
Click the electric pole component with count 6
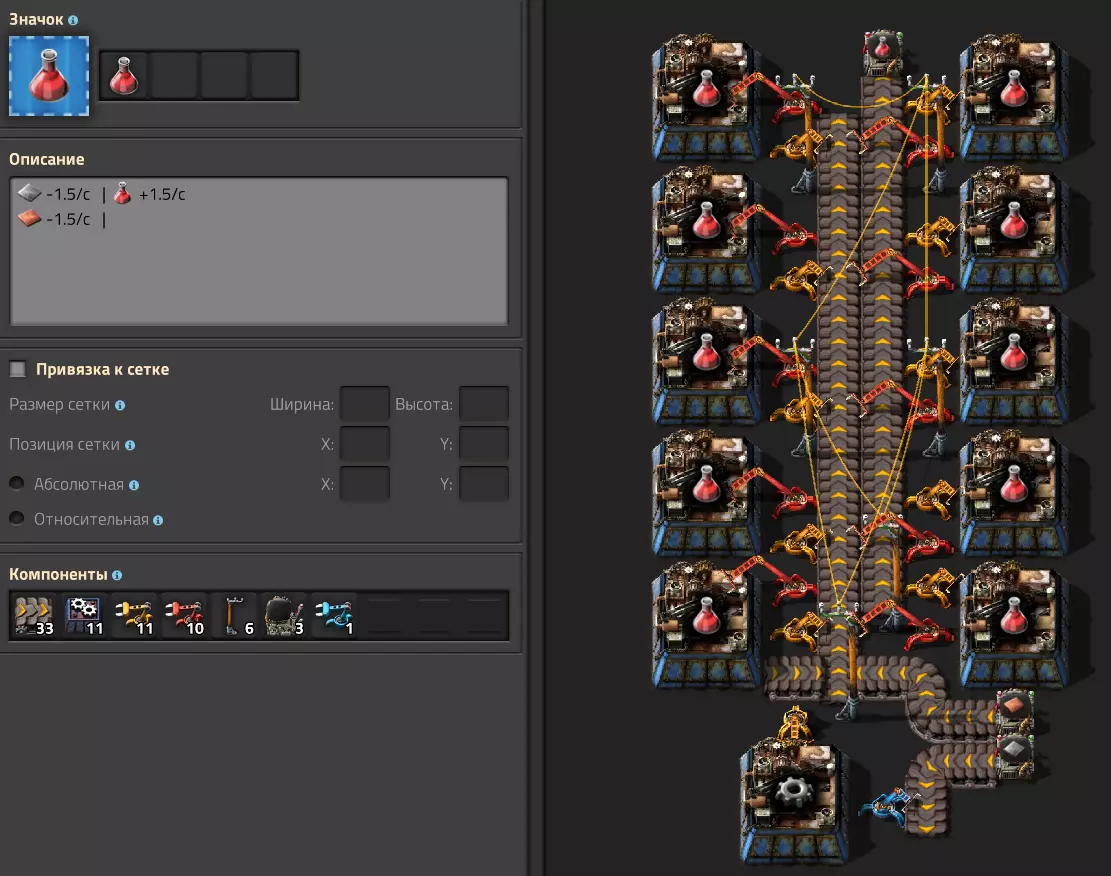click(234, 616)
